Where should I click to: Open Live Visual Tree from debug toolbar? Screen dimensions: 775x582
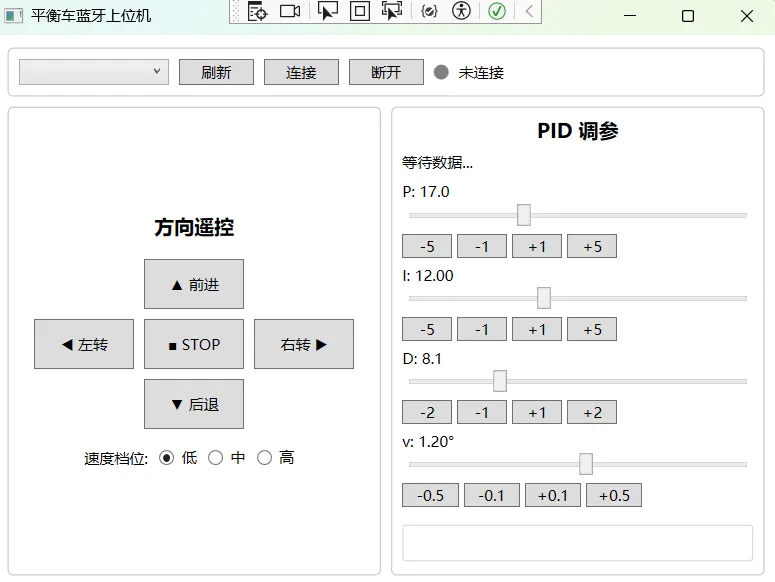tap(257, 11)
